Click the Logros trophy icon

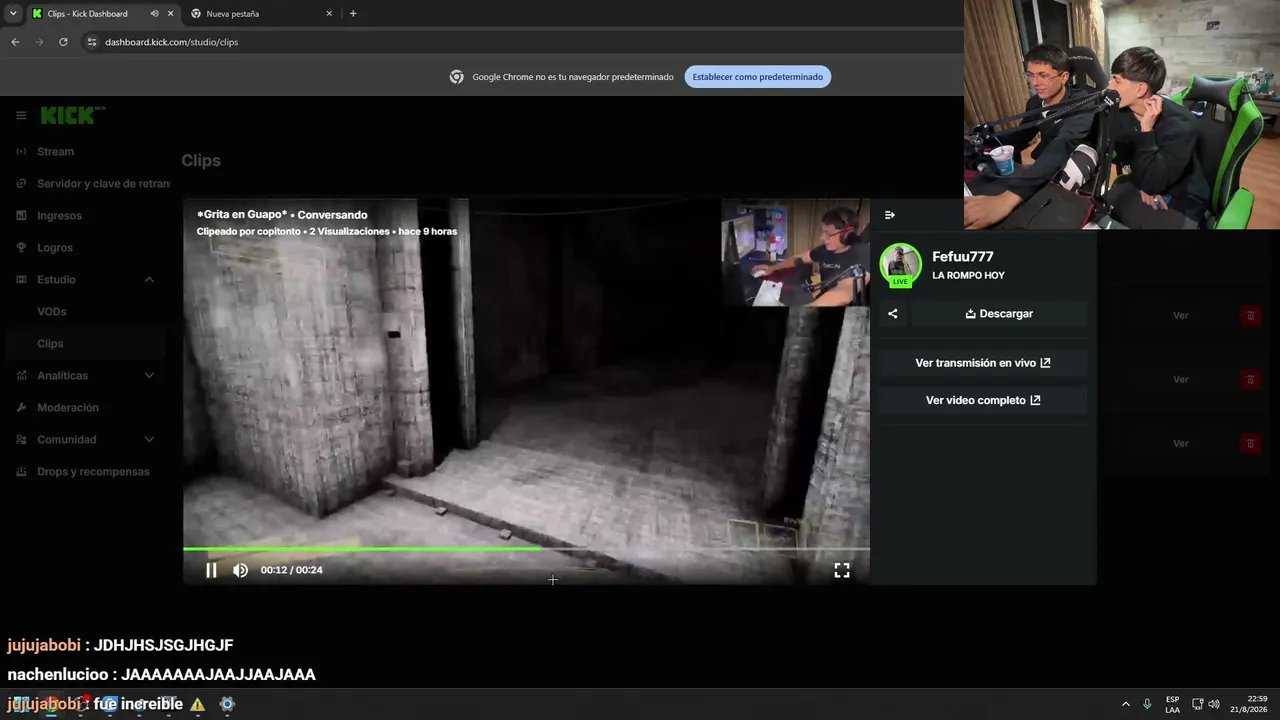click(21, 248)
